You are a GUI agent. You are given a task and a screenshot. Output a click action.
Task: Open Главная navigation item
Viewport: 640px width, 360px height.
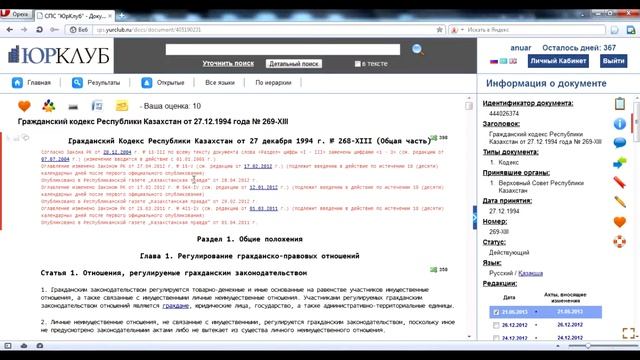[x=31, y=83]
